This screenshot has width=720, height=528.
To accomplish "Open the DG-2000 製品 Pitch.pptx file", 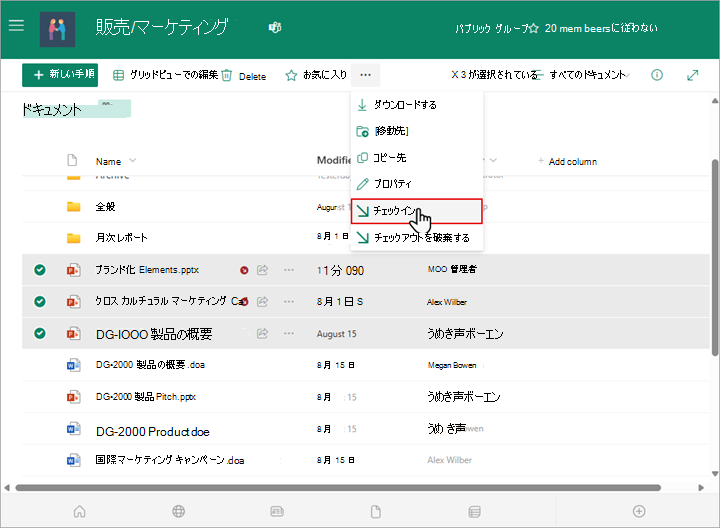I will (x=146, y=397).
